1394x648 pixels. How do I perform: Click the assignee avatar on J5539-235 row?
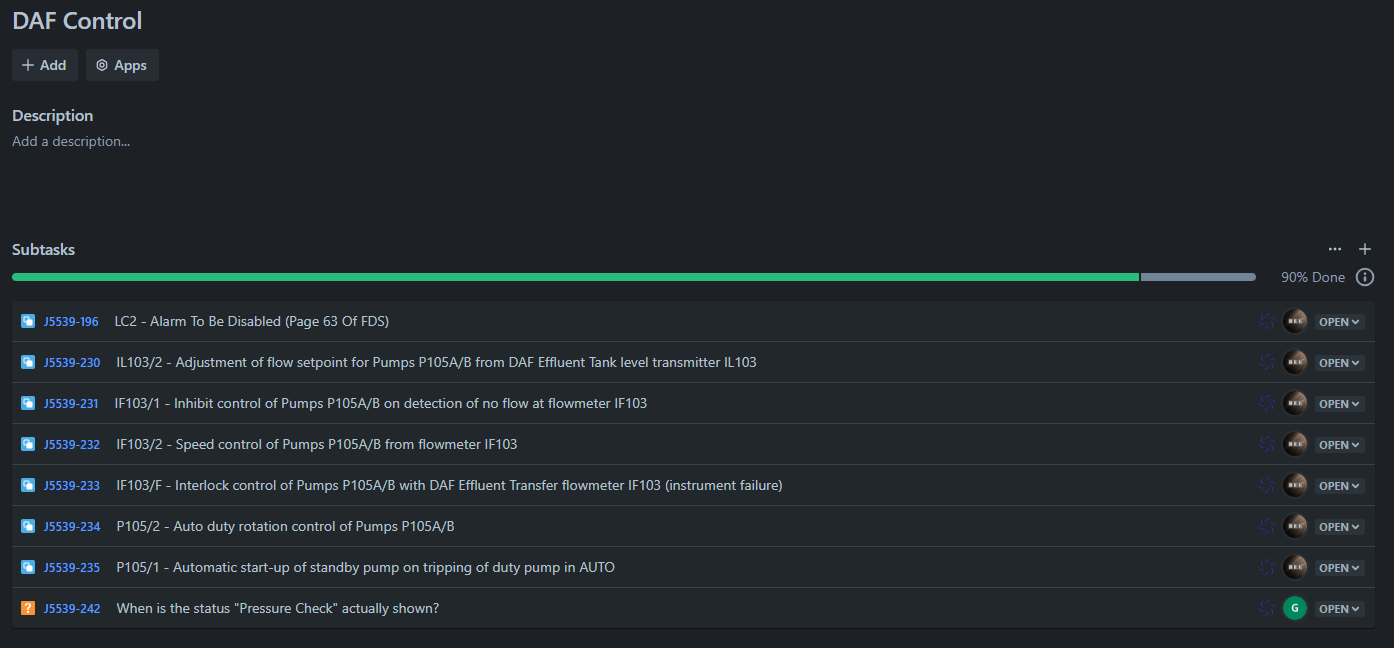pyautogui.click(x=1295, y=568)
